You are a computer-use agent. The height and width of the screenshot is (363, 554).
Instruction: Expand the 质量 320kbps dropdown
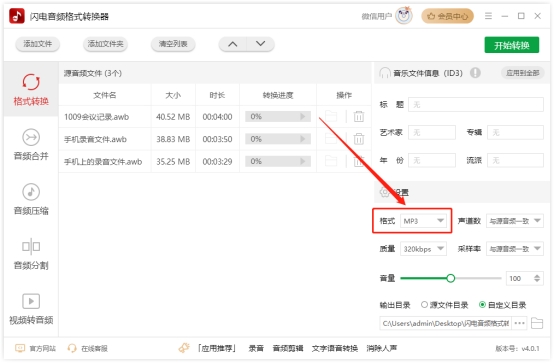[423, 249]
